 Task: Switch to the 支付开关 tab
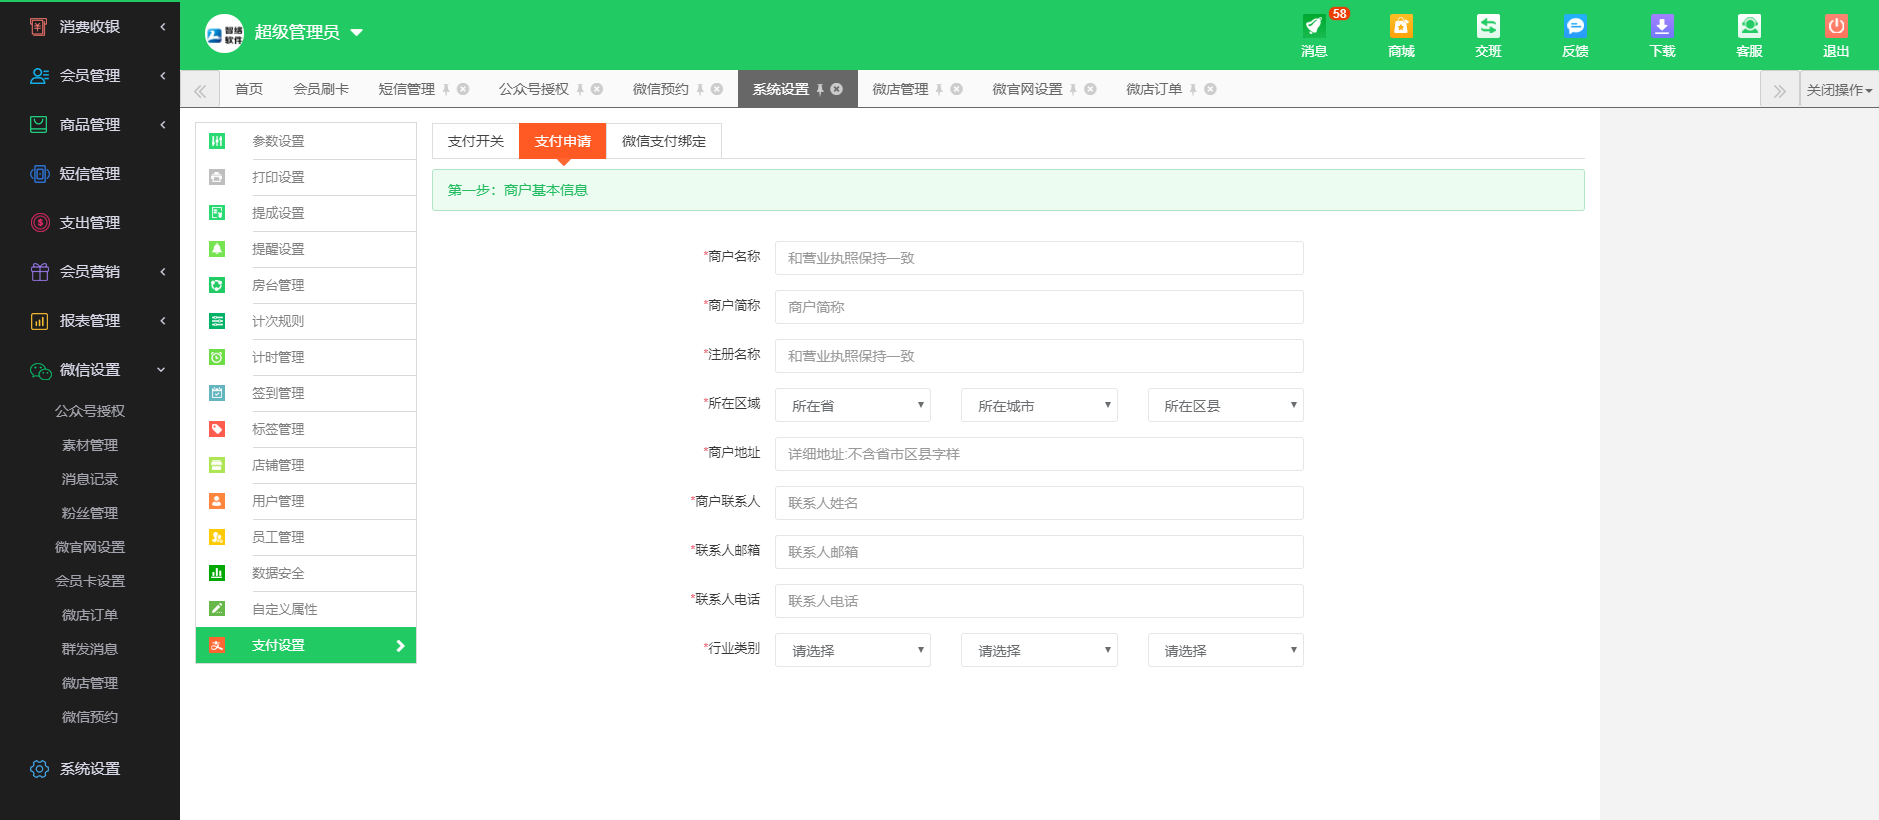(x=476, y=141)
